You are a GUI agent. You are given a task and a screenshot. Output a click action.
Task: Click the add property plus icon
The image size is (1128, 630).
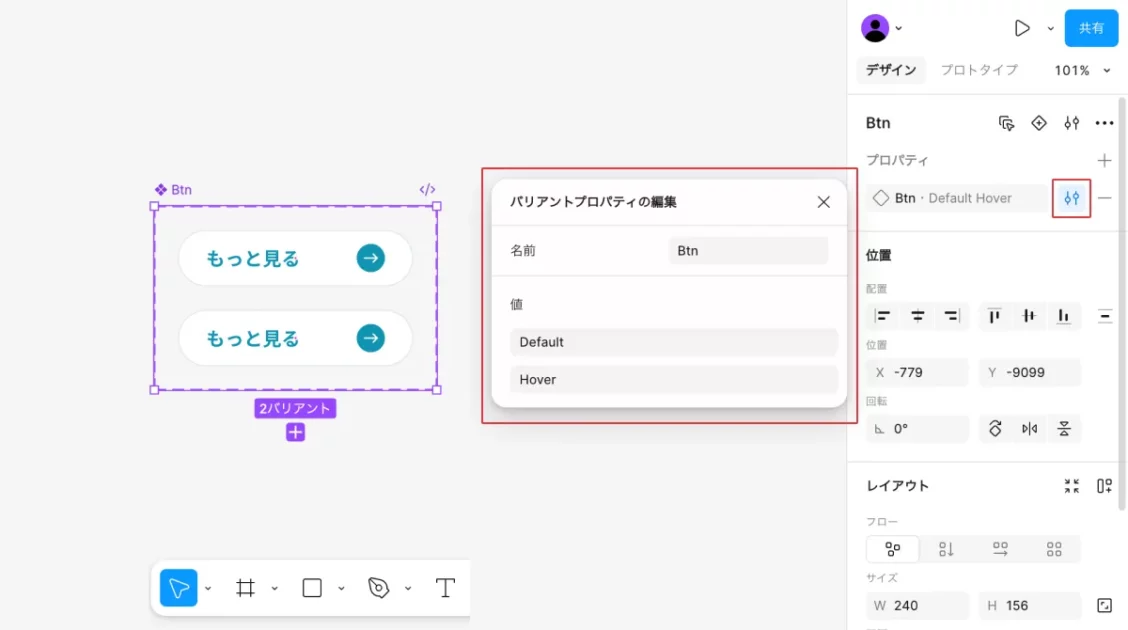pos(1104,160)
